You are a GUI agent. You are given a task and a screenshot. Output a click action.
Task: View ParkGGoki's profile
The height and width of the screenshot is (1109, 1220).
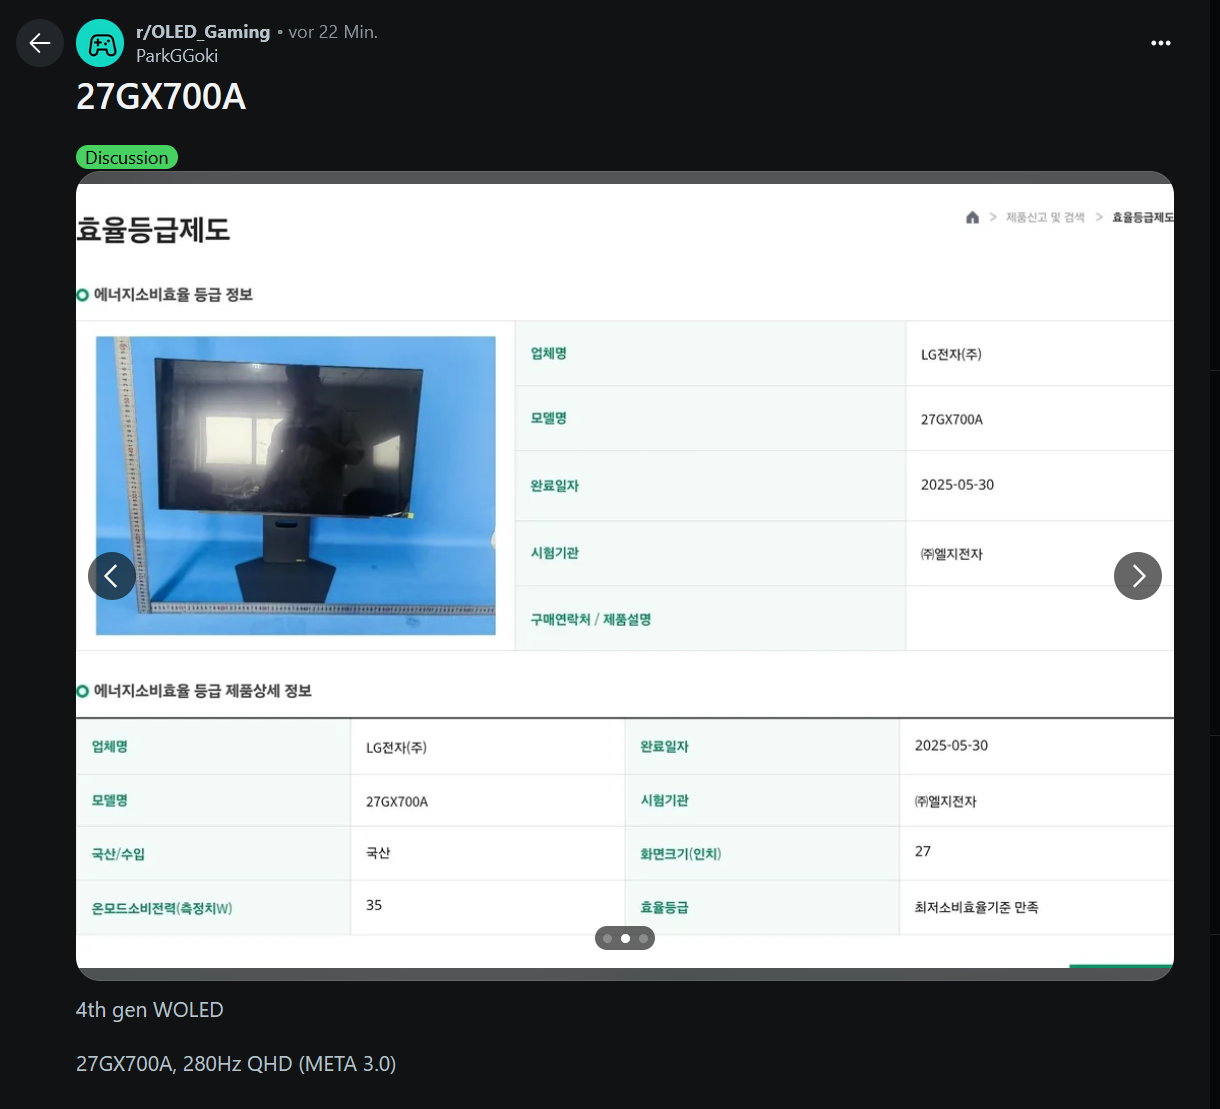(x=177, y=56)
